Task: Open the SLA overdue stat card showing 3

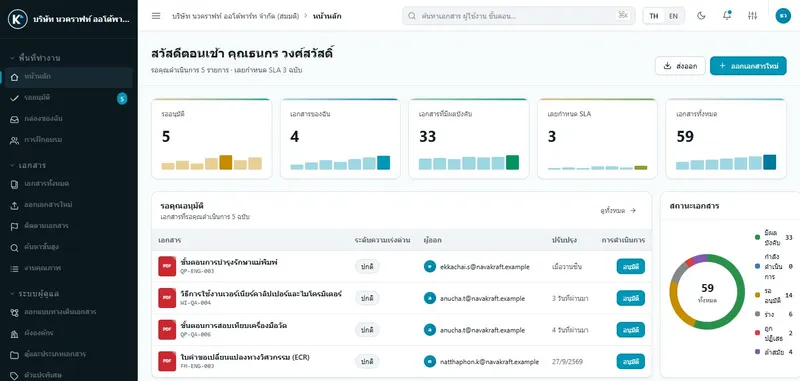Action: (x=597, y=139)
